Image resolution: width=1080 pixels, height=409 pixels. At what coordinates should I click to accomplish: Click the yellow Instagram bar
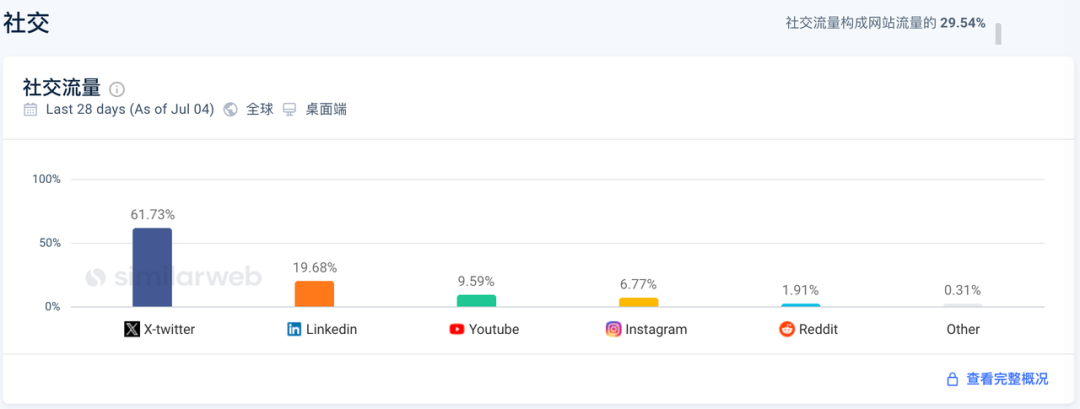[x=638, y=302]
